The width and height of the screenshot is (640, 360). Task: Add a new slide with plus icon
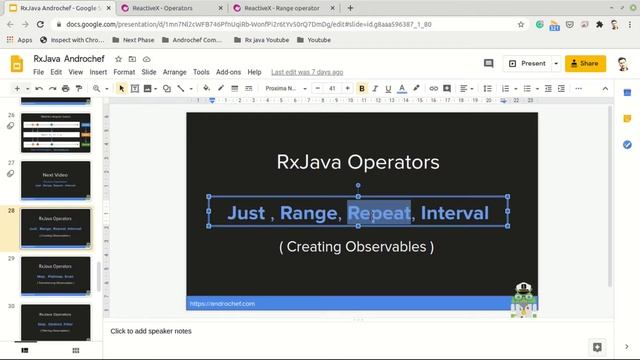tap(17, 89)
